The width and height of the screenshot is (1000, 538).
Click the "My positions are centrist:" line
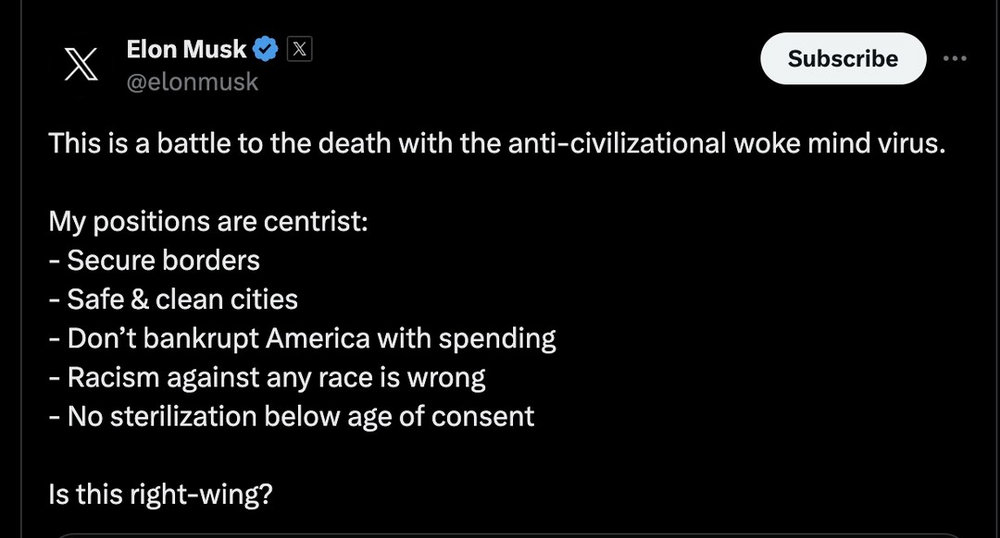[209, 221]
